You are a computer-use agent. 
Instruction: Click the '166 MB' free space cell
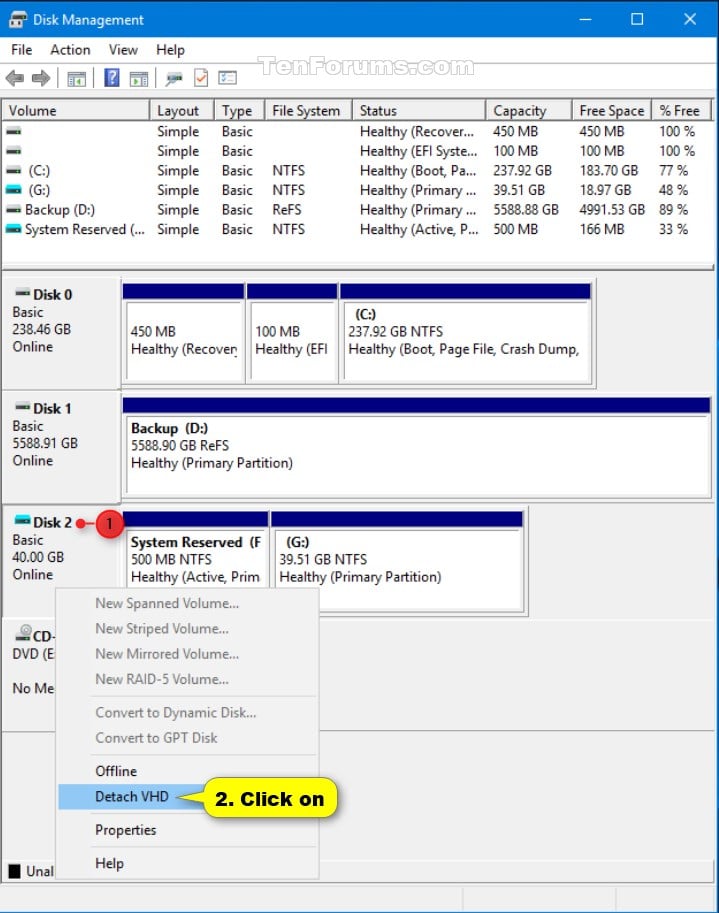click(x=601, y=229)
